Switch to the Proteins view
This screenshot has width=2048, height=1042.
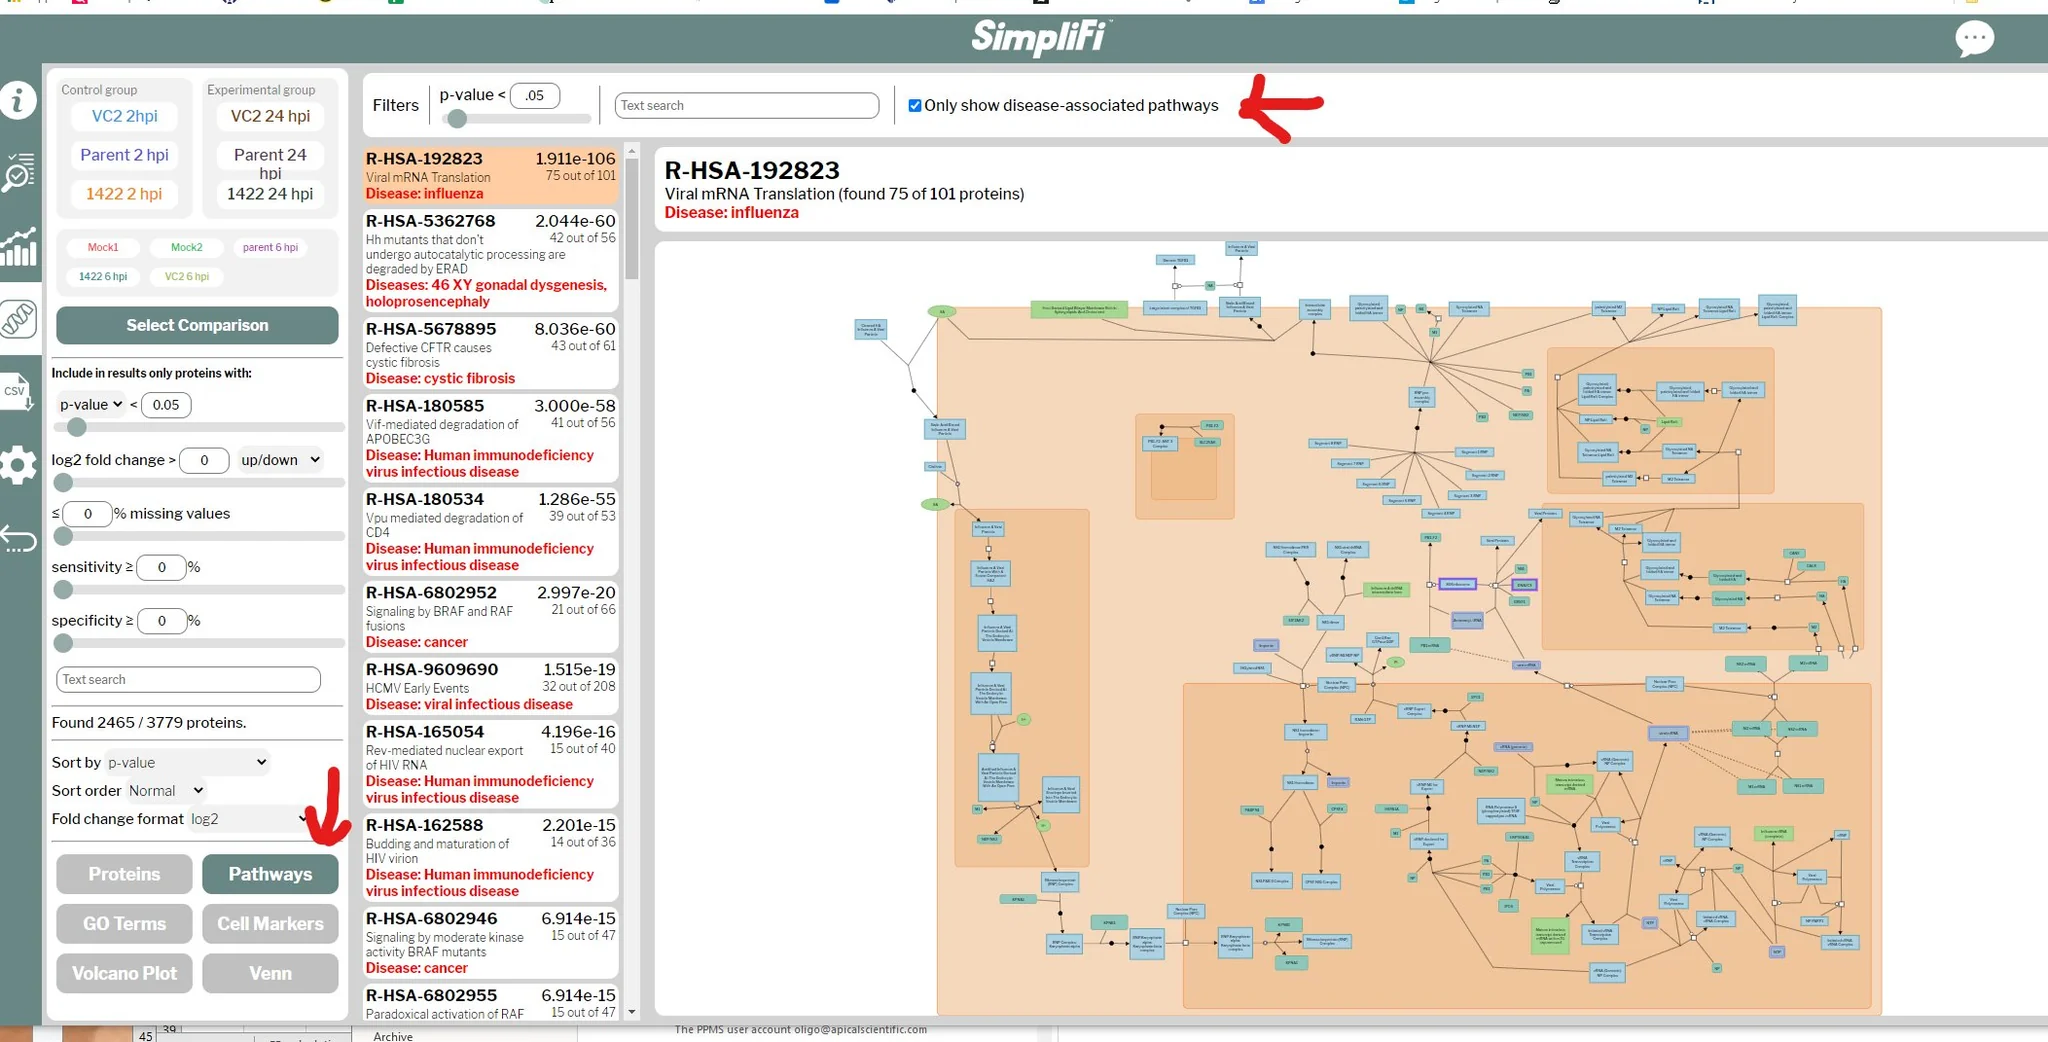tap(124, 874)
